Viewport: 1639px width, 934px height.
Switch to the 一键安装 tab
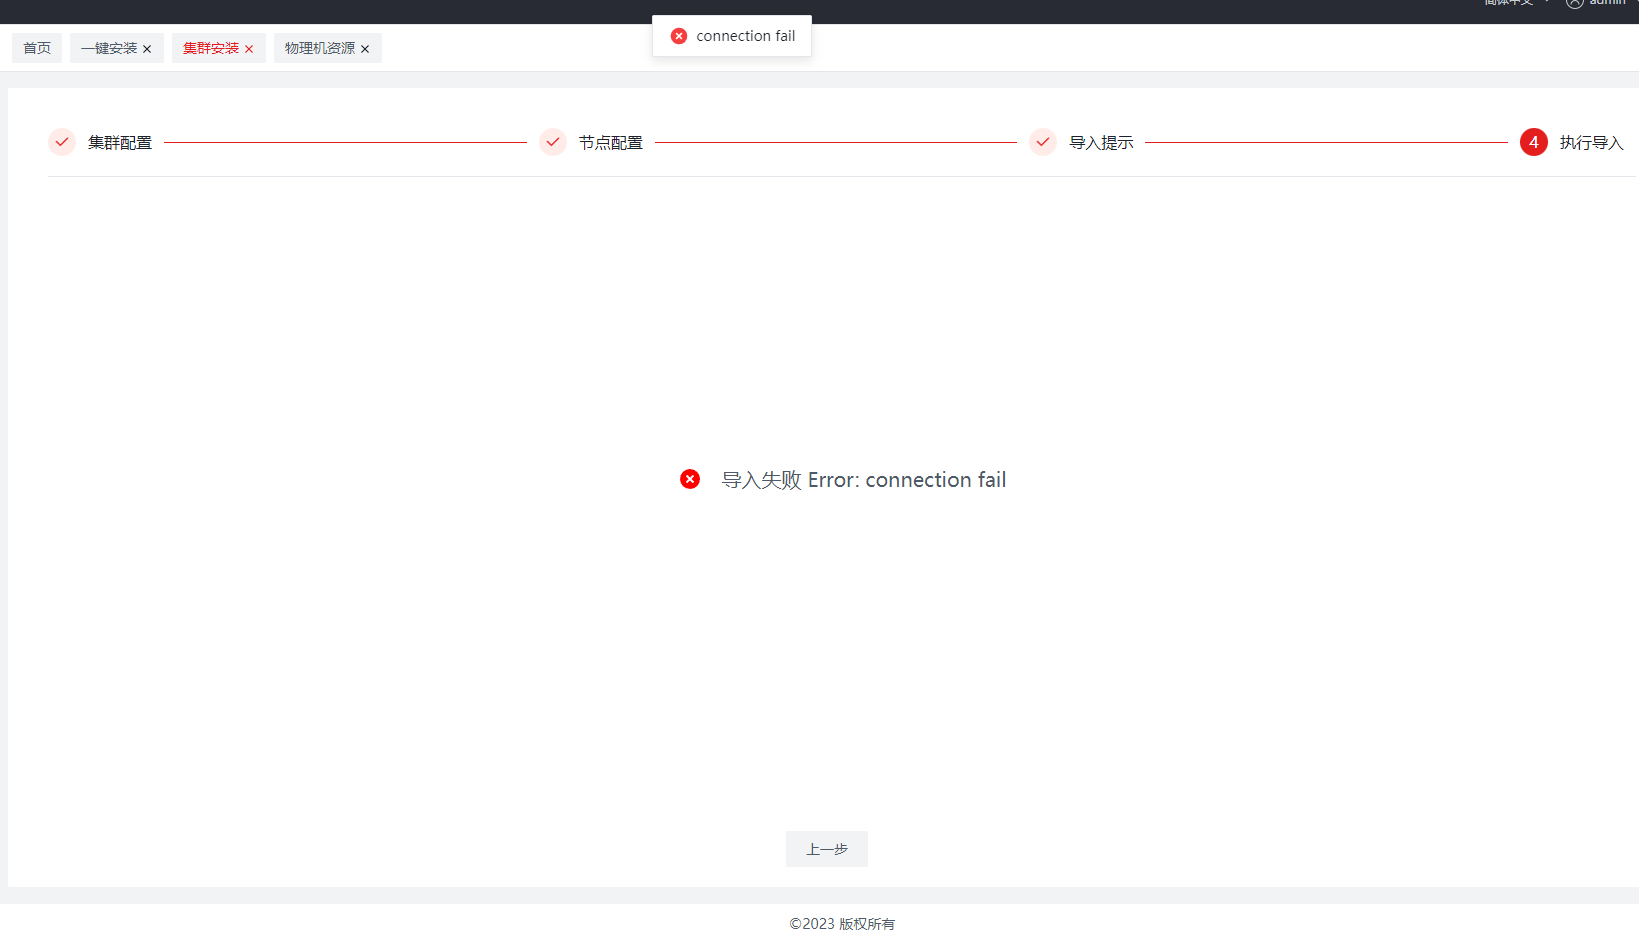tap(109, 48)
